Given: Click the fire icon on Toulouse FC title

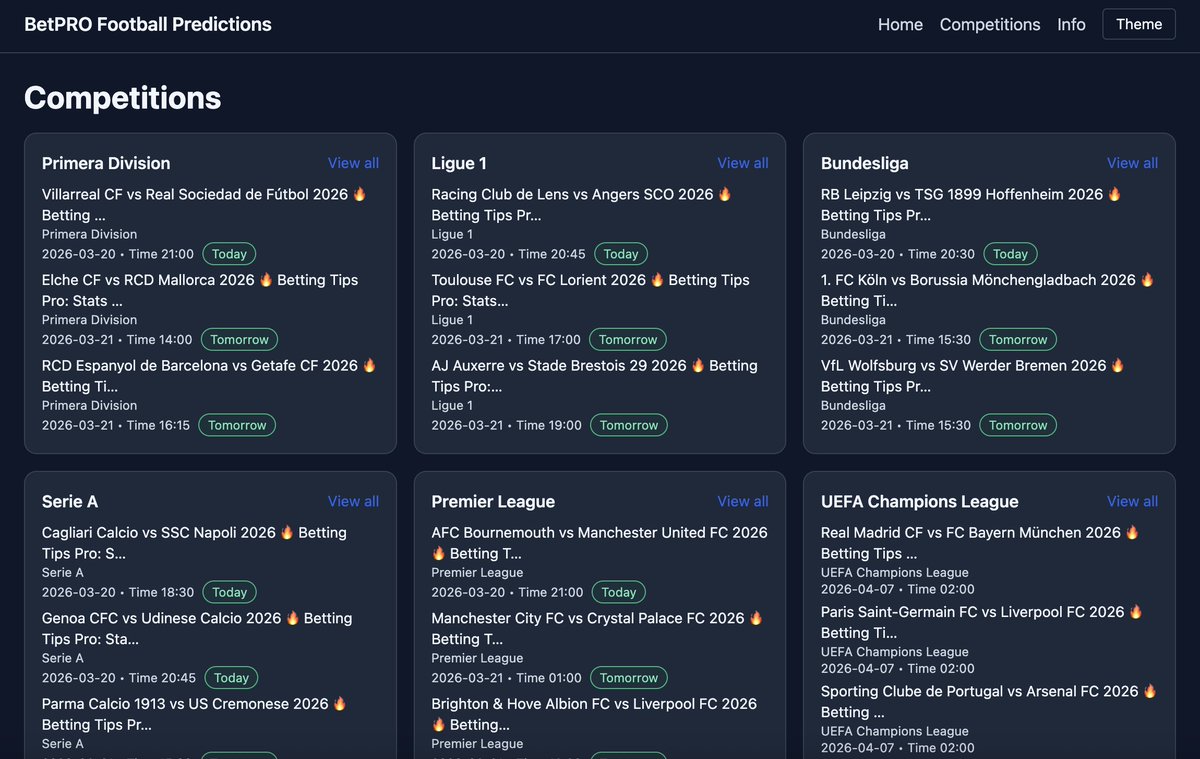Looking at the screenshot, I should [x=657, y=280].
